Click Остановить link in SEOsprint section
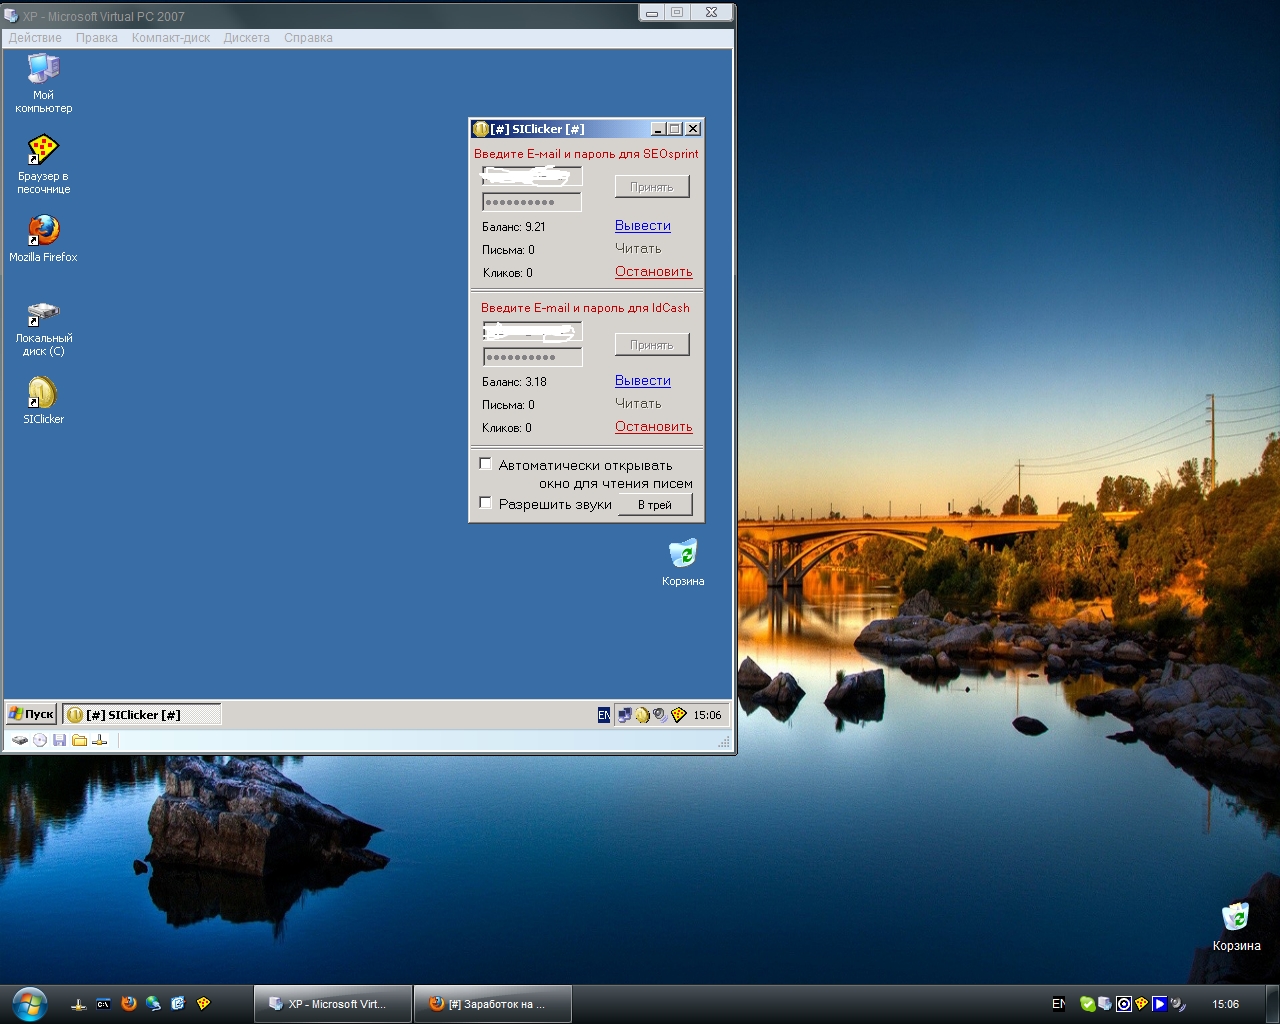Screen dimensions: 1280x1024 click(654, 272)
